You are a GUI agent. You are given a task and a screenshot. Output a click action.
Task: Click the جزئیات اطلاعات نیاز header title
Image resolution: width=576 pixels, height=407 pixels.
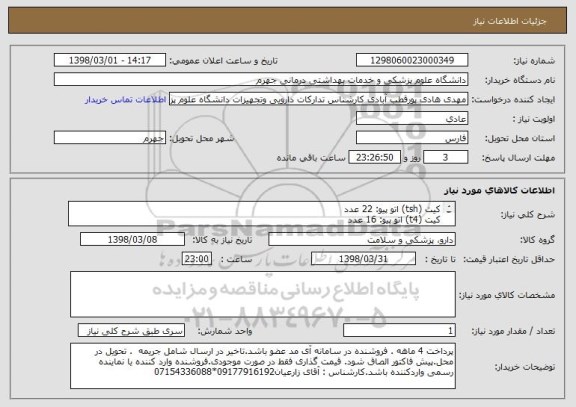click(x=510, y=21)
